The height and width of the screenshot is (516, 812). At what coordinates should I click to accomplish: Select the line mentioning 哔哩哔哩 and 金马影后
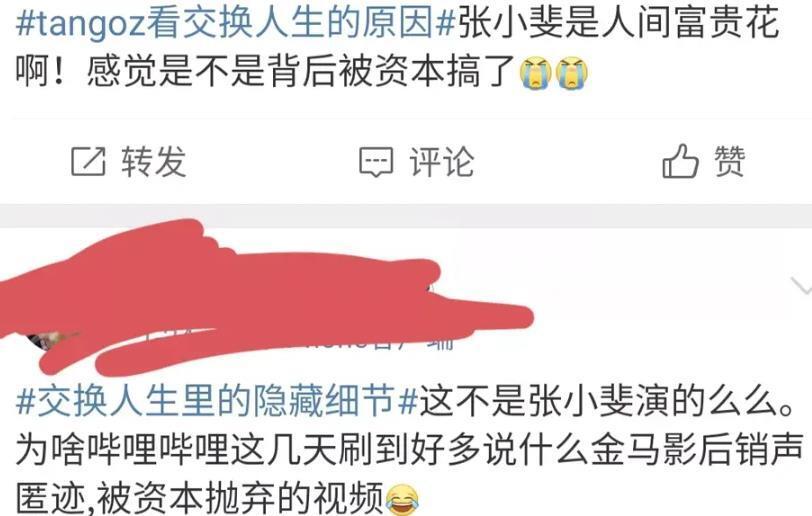(x=409, y=450)
